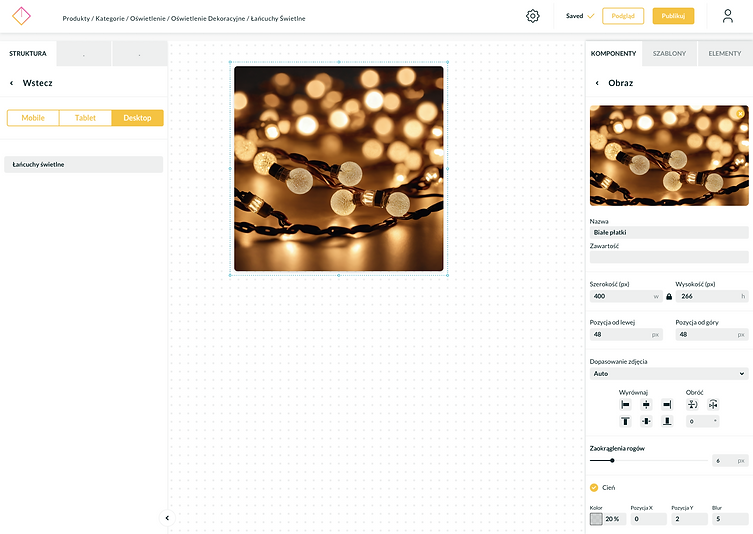Collapse the left sidebar panel arrow
This screenshot has height=534, width=753.
167,518
